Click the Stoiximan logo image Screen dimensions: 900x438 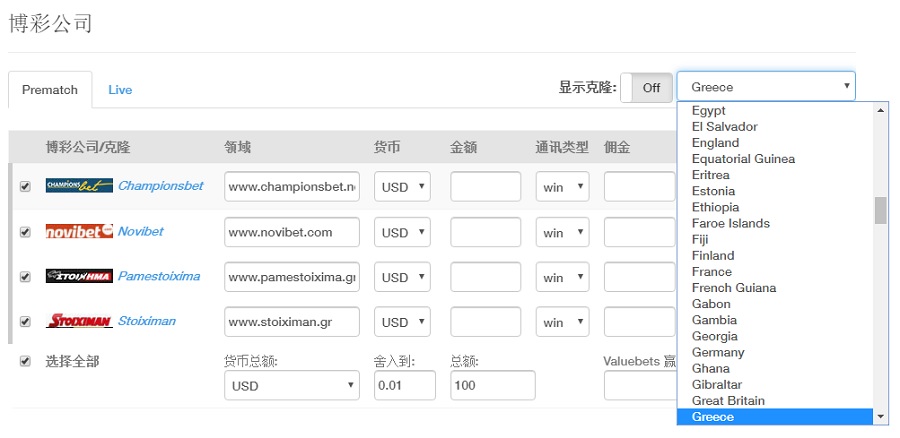[x=79, y=321]
